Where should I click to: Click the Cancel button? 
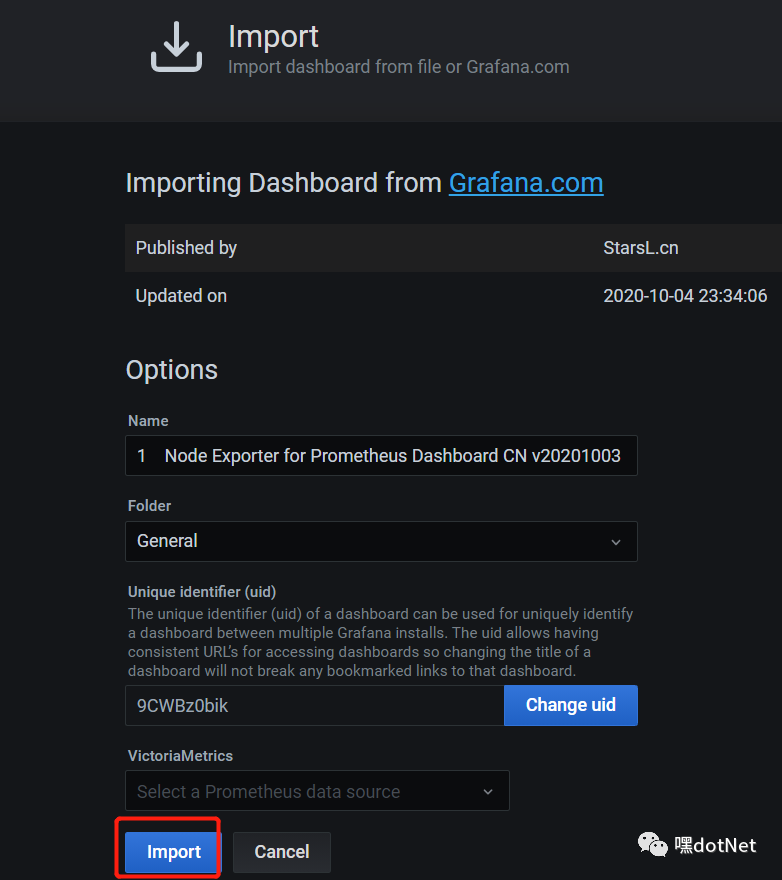tap(282, 852)
